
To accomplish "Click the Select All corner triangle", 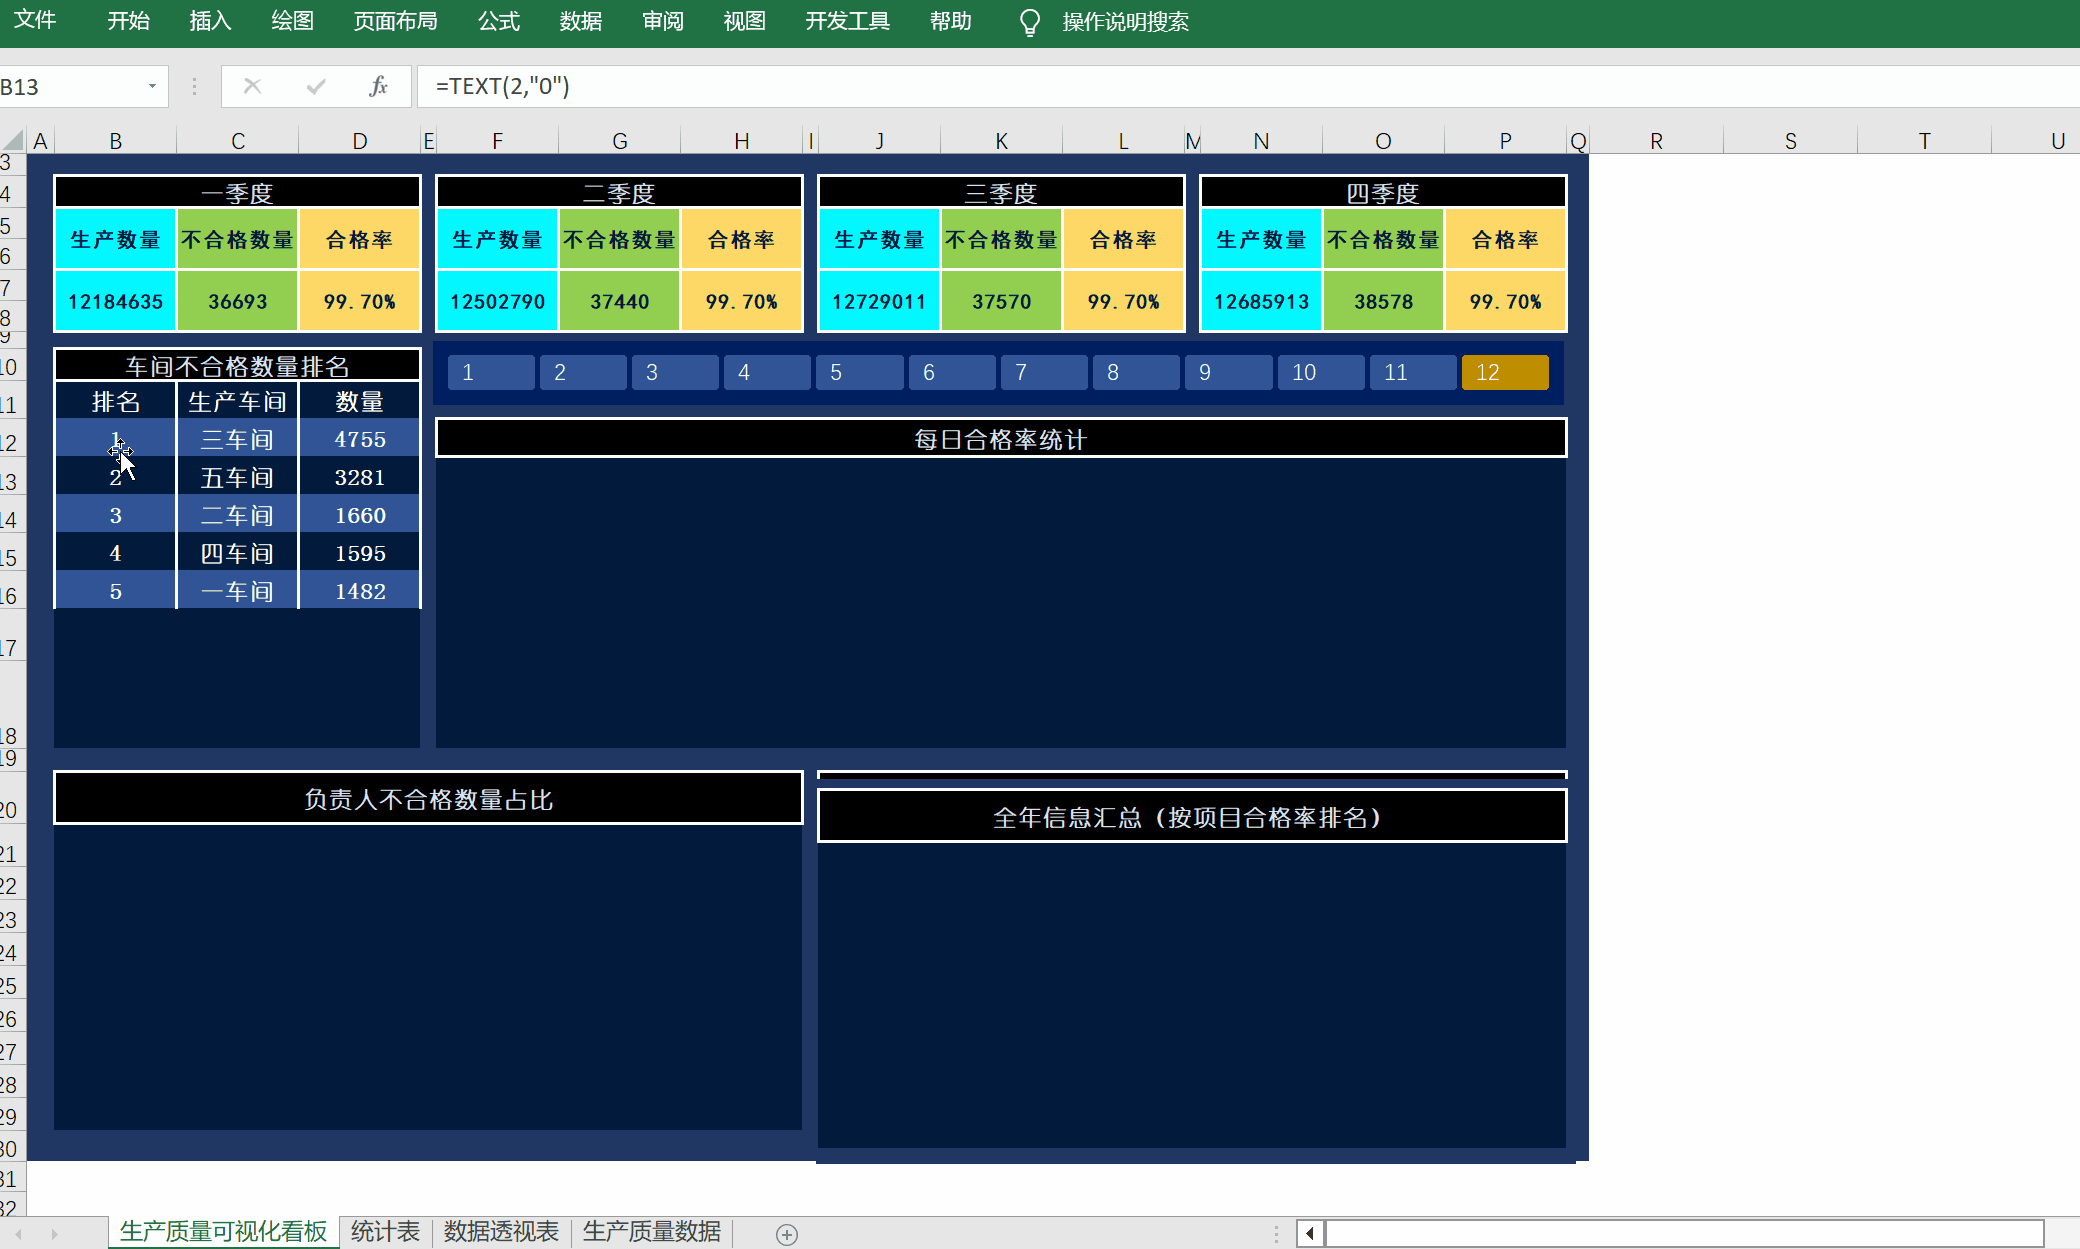I will [13, 140].
